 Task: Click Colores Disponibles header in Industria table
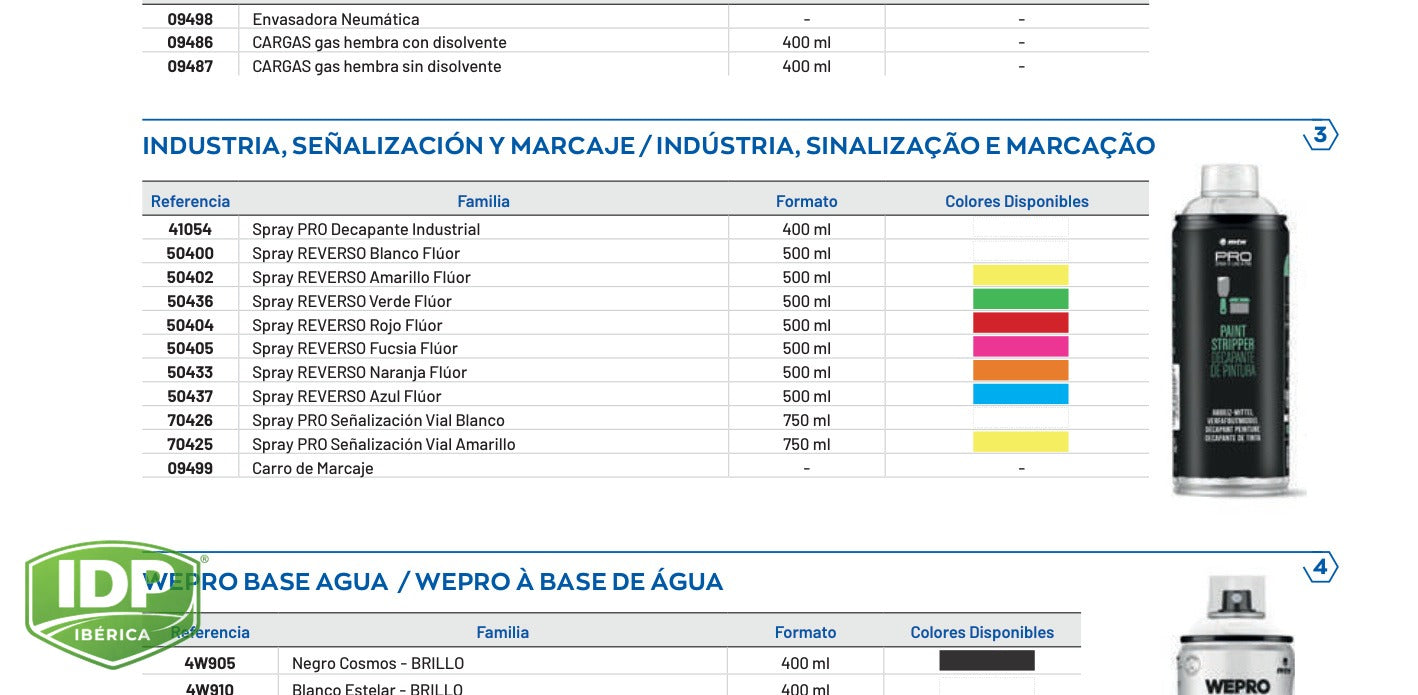[x=1016, y=201]
